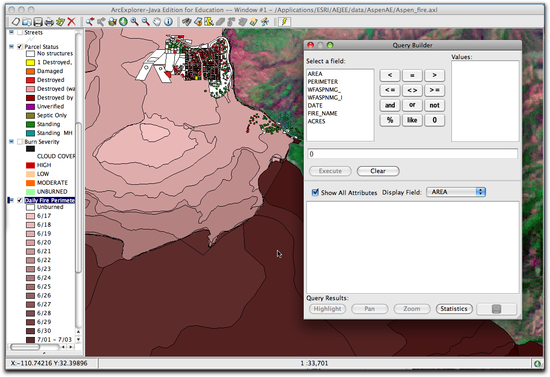The width and height of the screenshot is (550, 377).
Task: Remove the active layer with the red X
Action: point(72,22)
